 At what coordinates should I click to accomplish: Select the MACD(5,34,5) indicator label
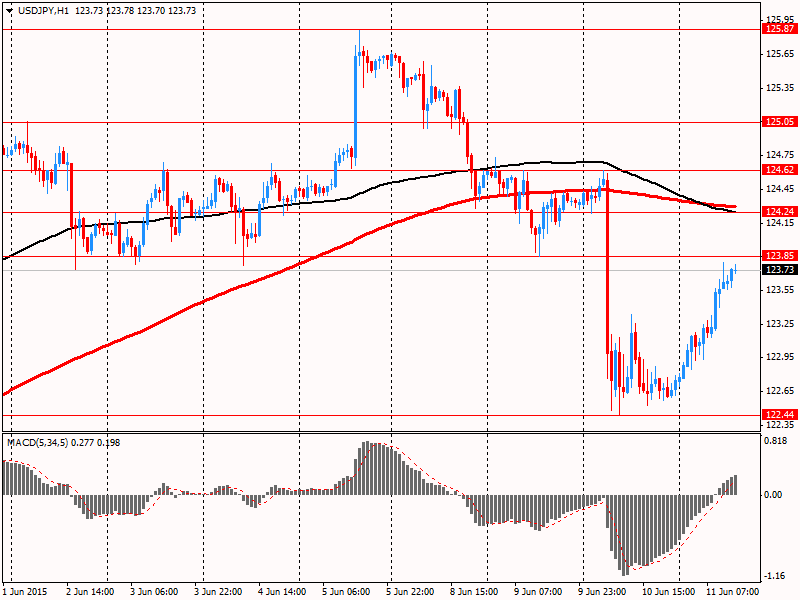(38, 443)
